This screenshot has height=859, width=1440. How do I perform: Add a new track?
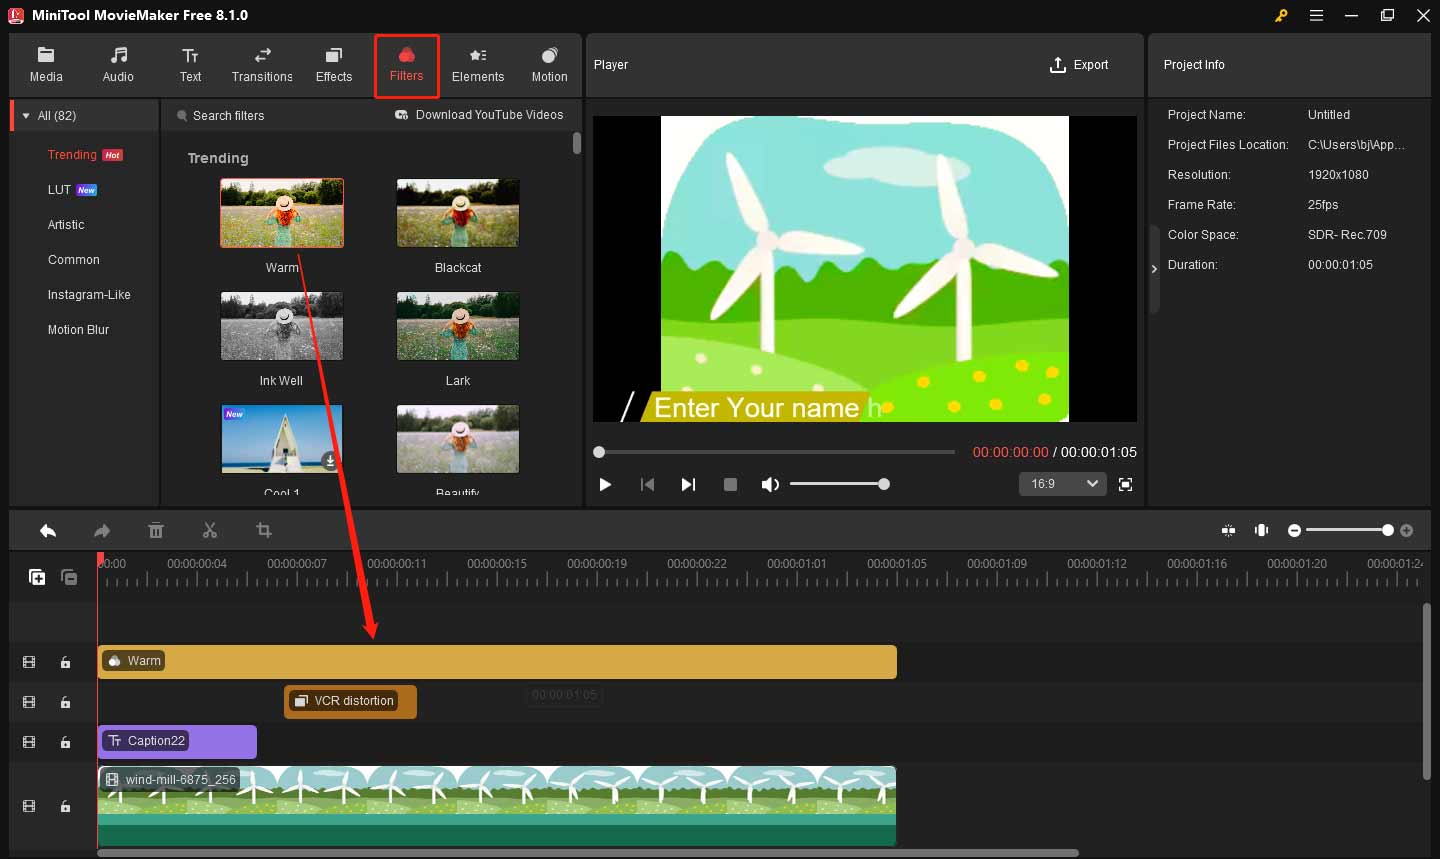coord(37,577)
